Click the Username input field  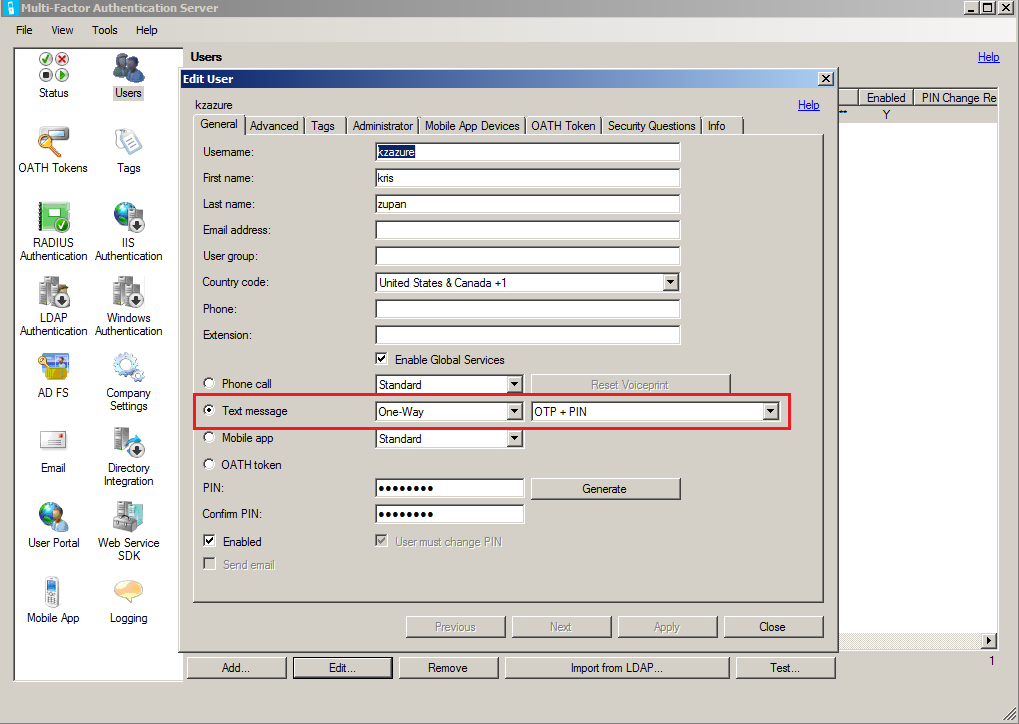click(528, 151)
